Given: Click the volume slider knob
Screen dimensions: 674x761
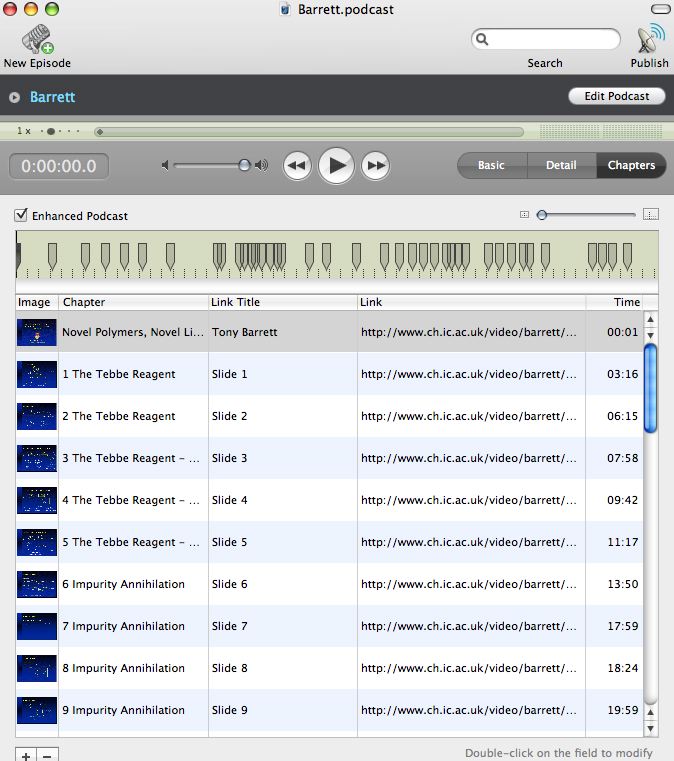Looking at the screenshot, I should (244, 166).
